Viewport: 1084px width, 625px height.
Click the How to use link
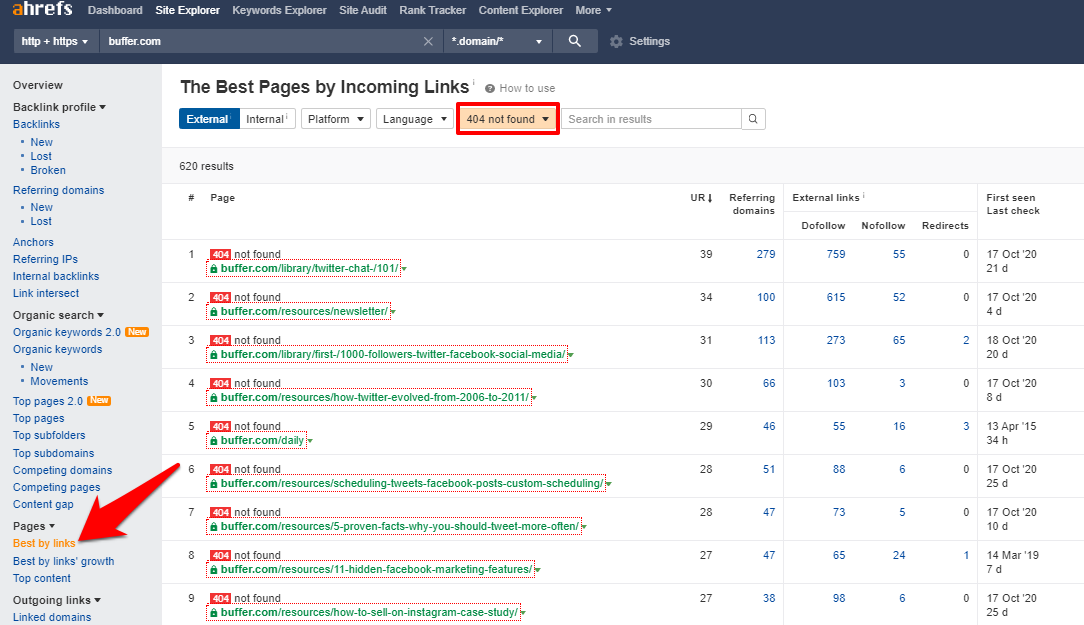[527, 88]
